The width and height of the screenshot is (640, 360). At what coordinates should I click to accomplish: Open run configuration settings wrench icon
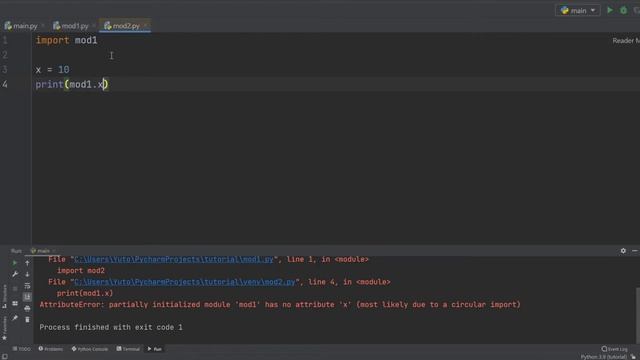pos(15,274)
